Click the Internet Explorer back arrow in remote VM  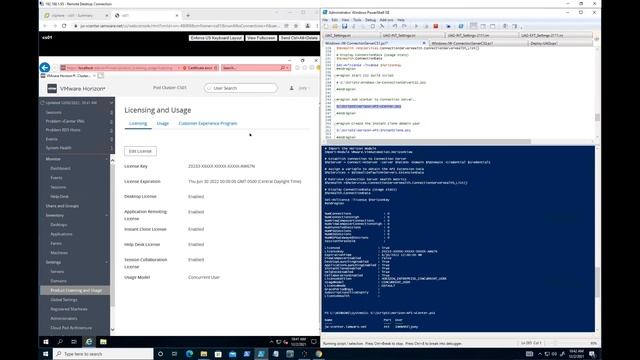pos(45,67)
